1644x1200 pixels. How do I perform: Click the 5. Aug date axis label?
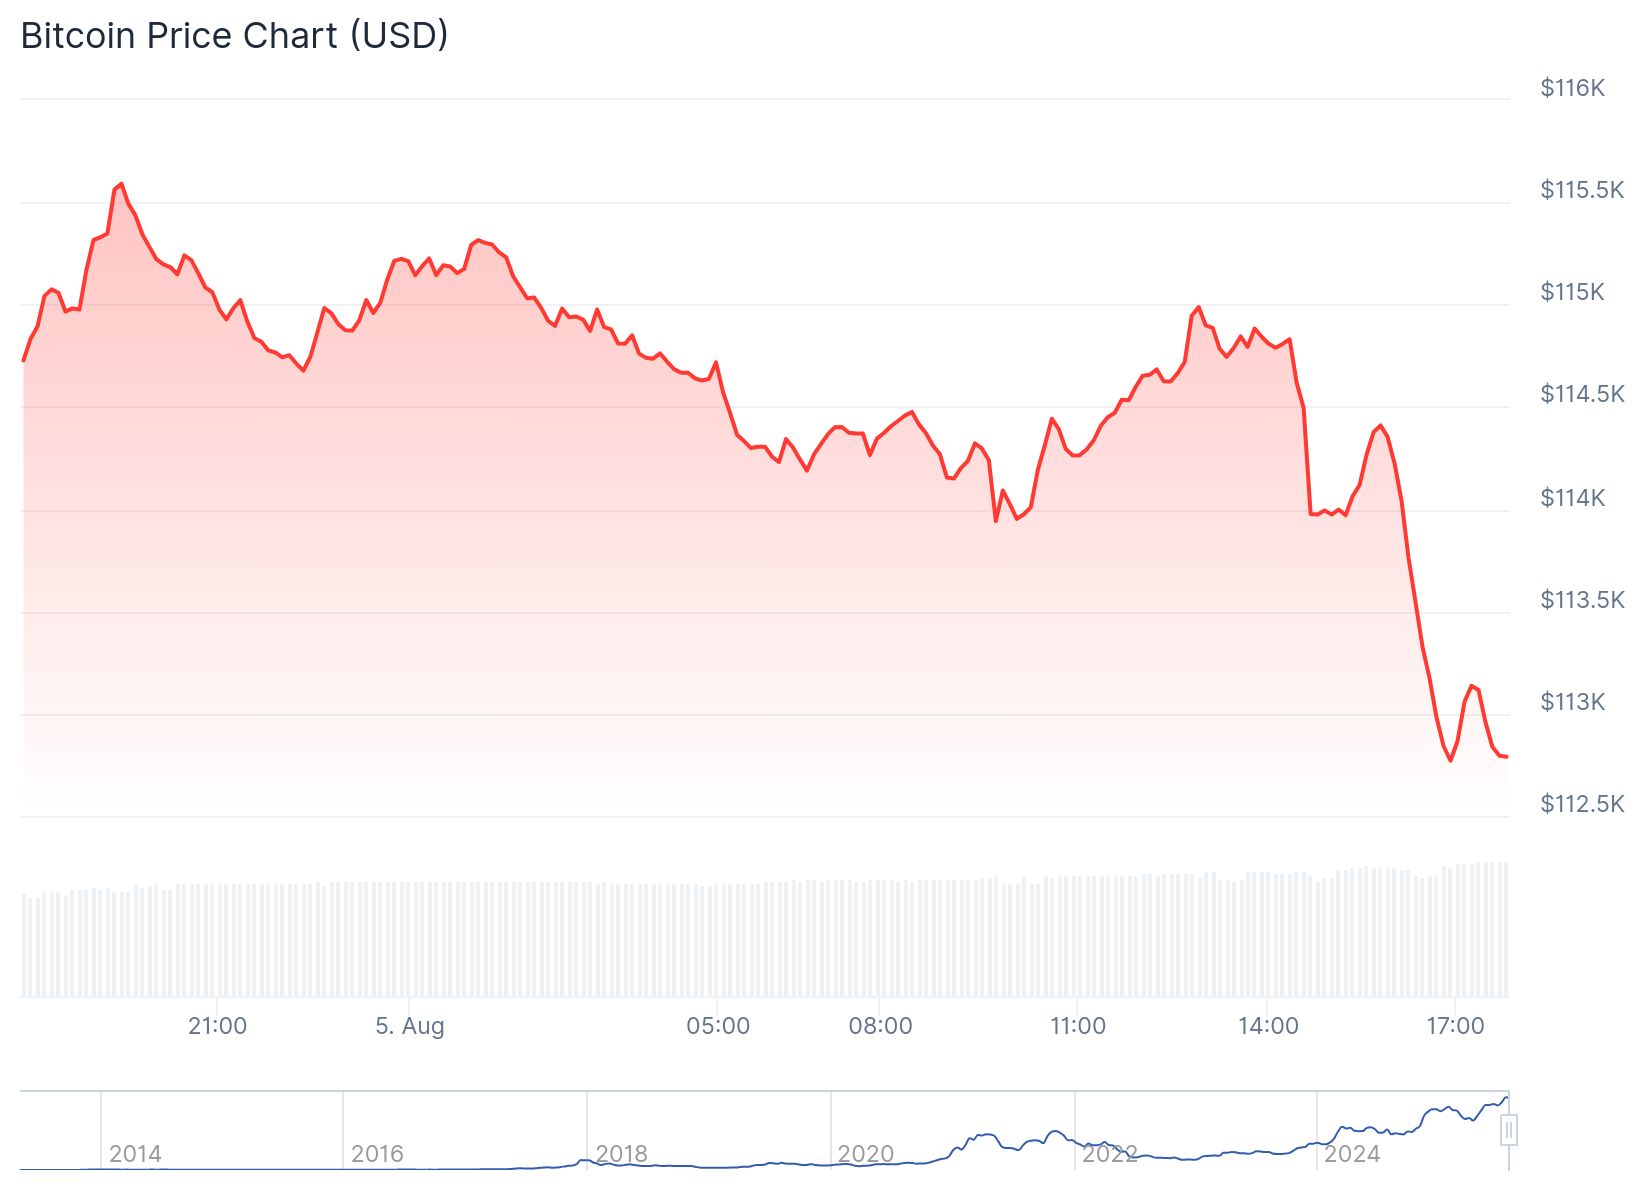click(410, 1026)
